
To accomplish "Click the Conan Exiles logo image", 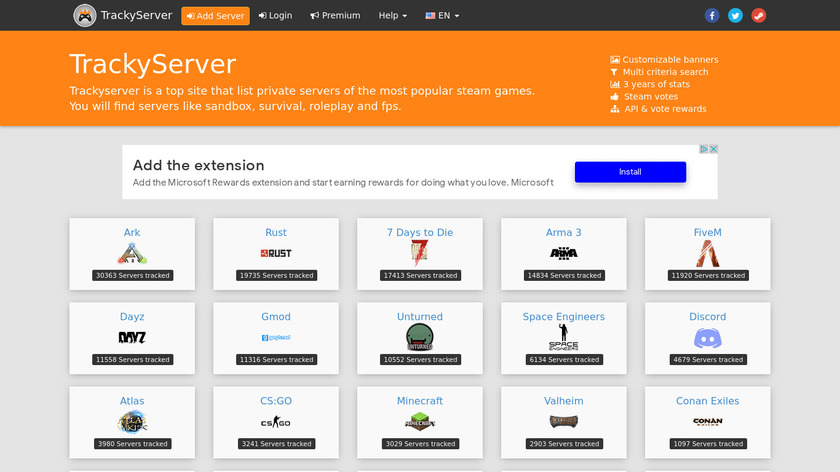I will point(708,422).
